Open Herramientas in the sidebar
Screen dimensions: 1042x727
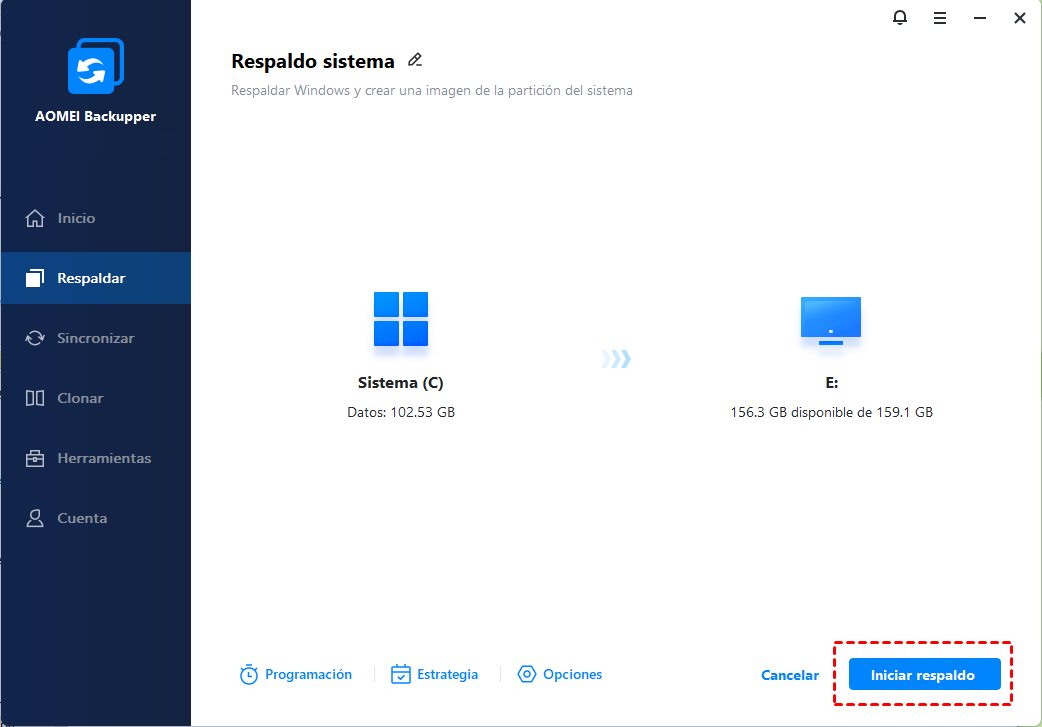(104, 458)
